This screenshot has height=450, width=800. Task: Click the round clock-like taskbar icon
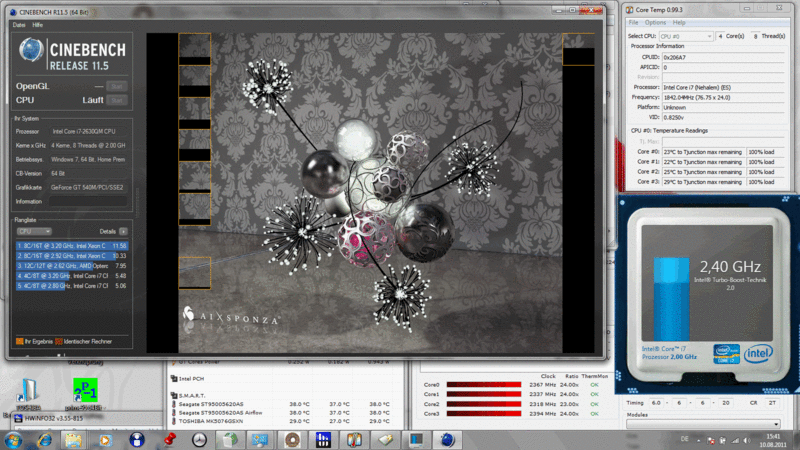[199, 440]
